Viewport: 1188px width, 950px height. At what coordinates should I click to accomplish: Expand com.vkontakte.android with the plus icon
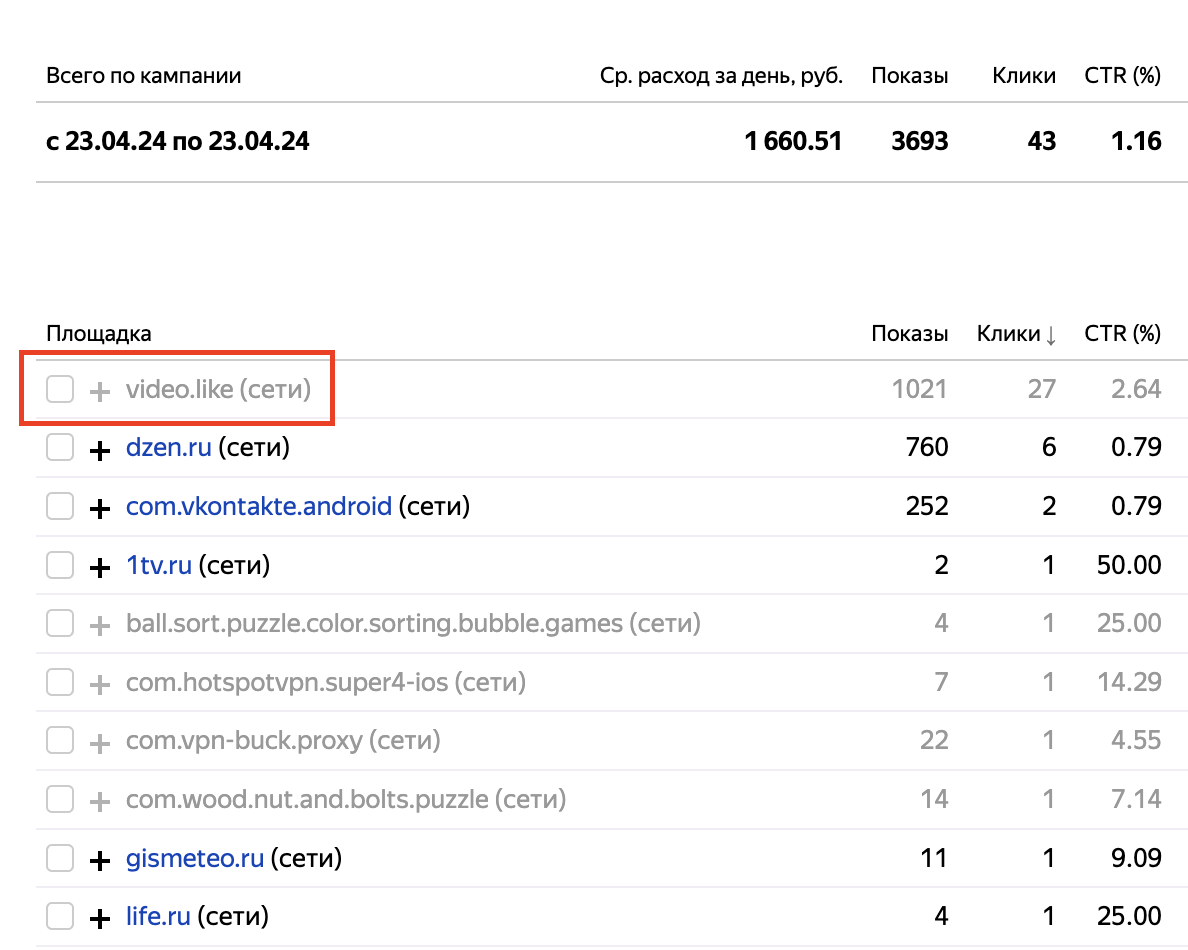coord(99,508)
